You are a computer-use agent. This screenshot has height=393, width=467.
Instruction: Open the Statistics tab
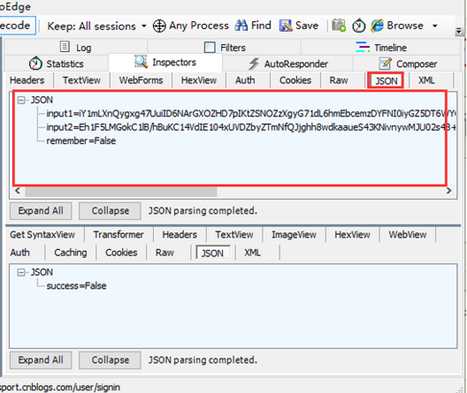tap(57, 64)
